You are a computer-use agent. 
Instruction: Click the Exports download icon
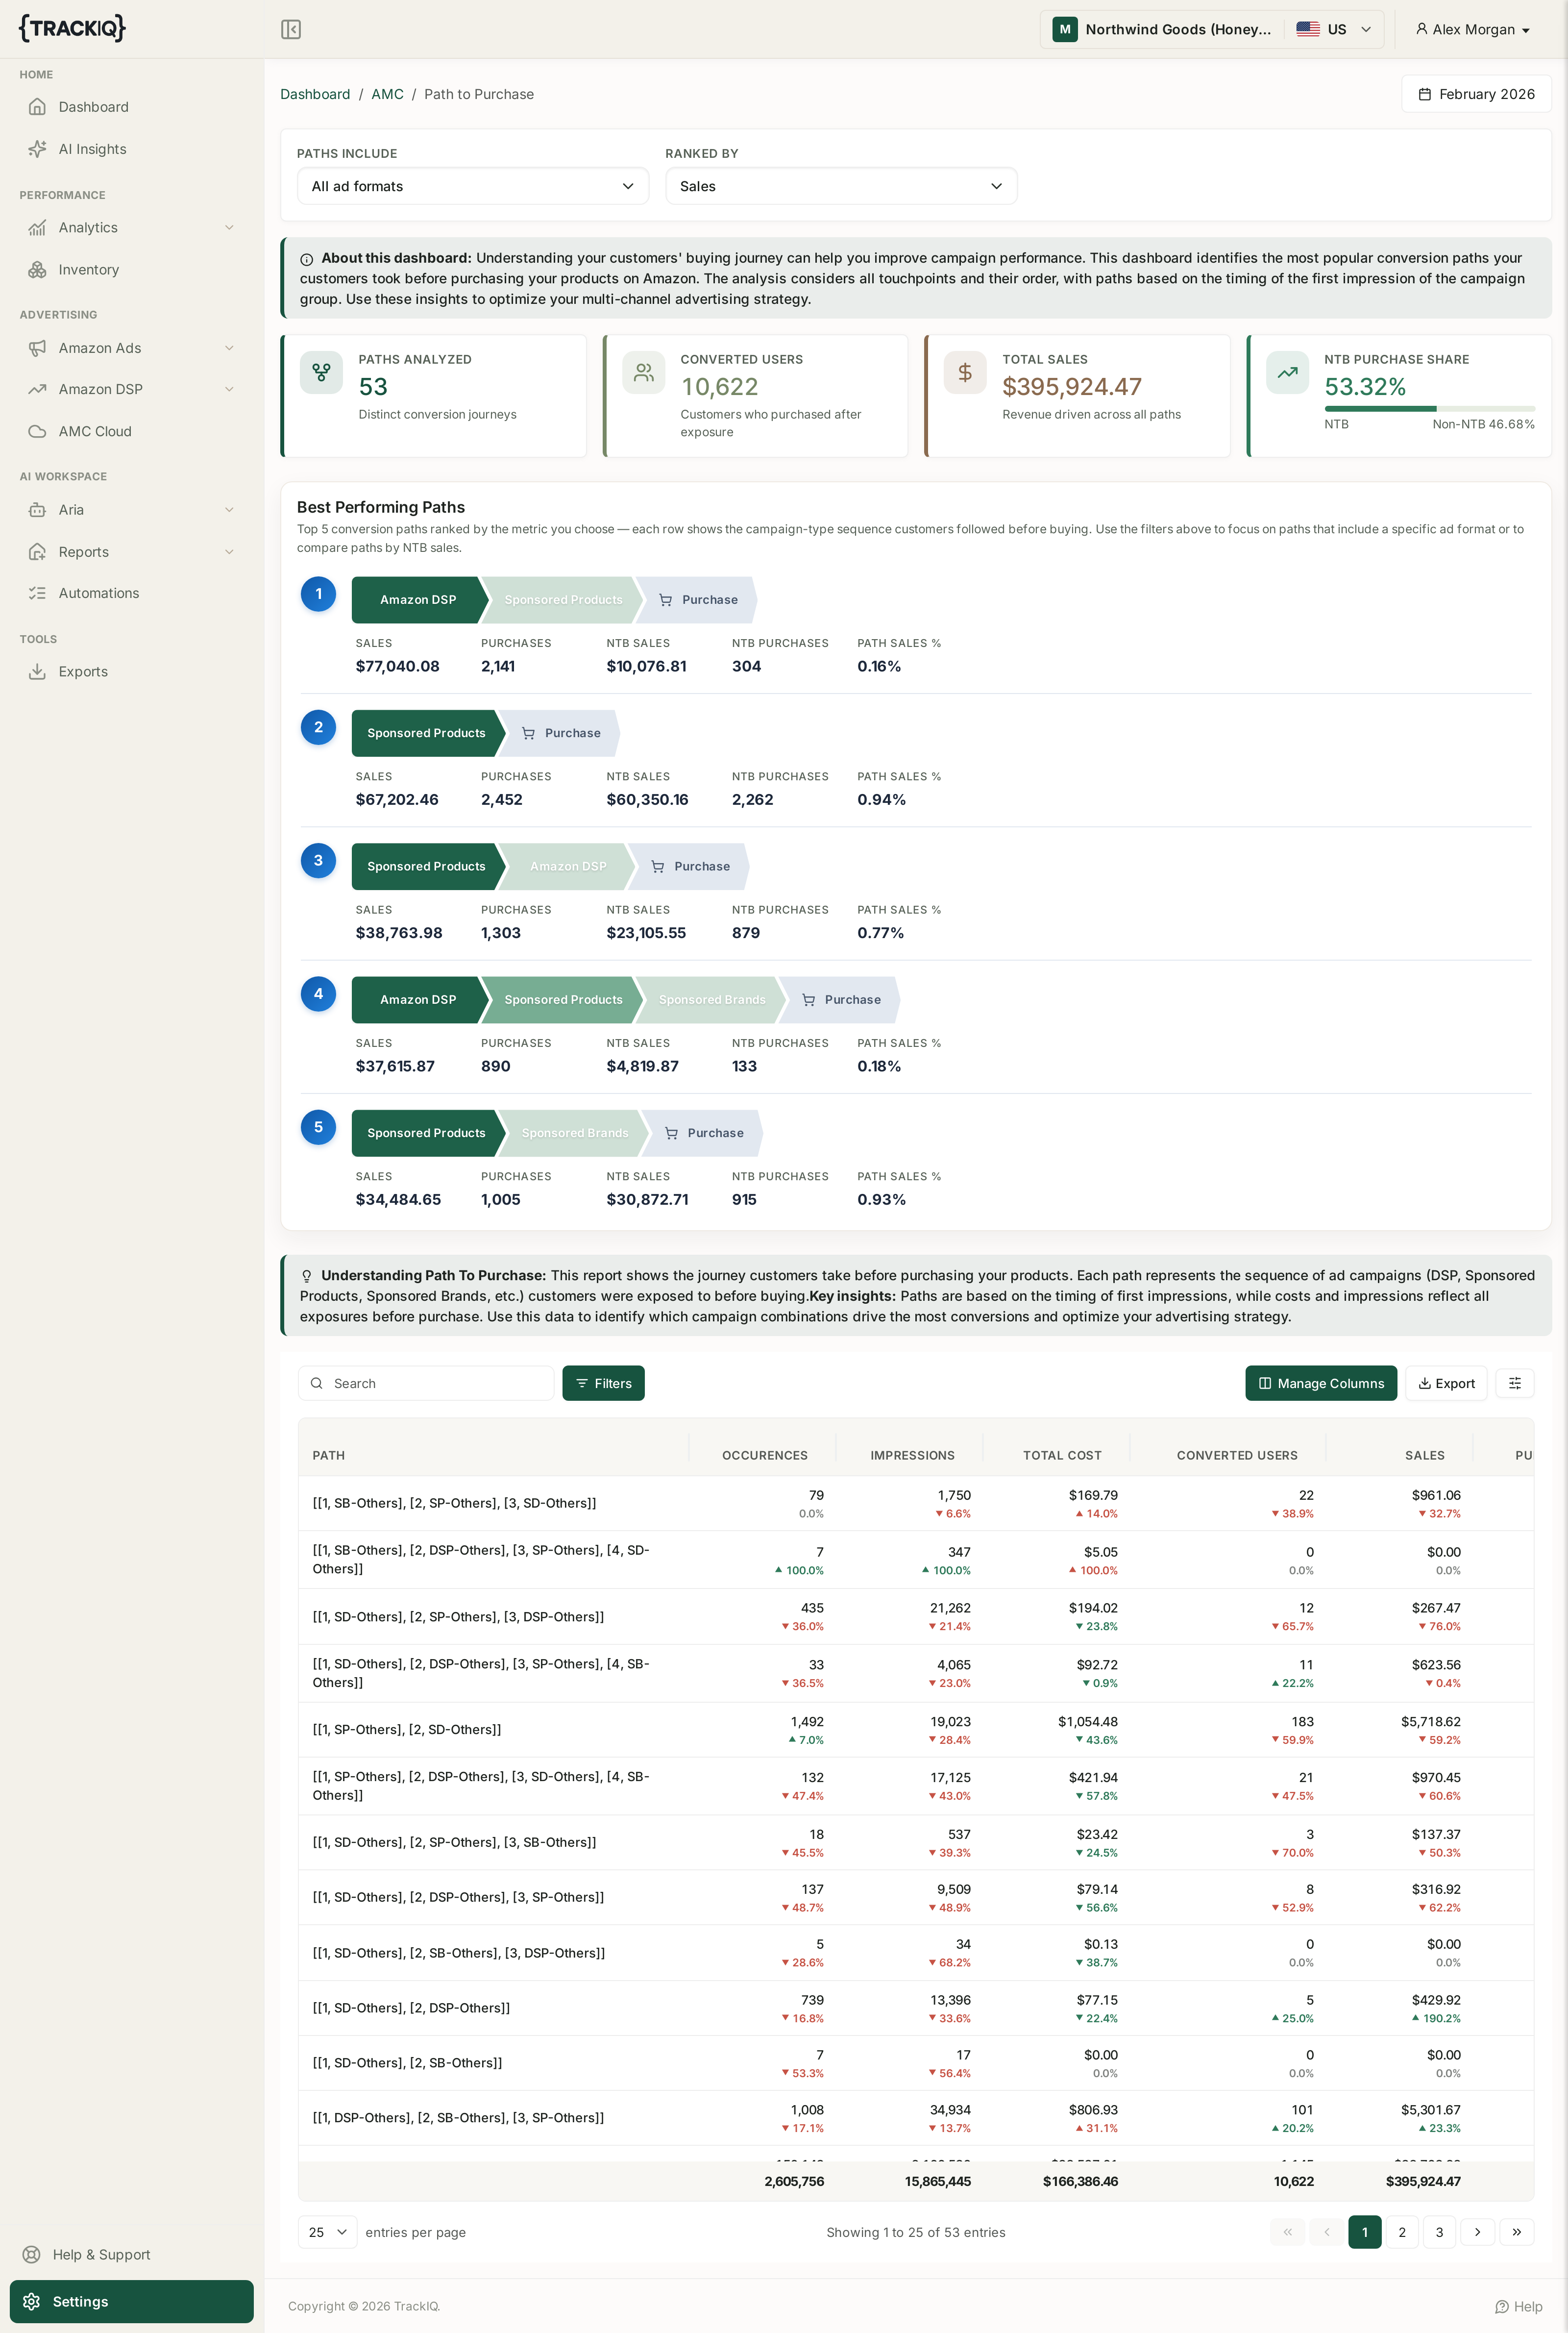[x=37, y=672]
